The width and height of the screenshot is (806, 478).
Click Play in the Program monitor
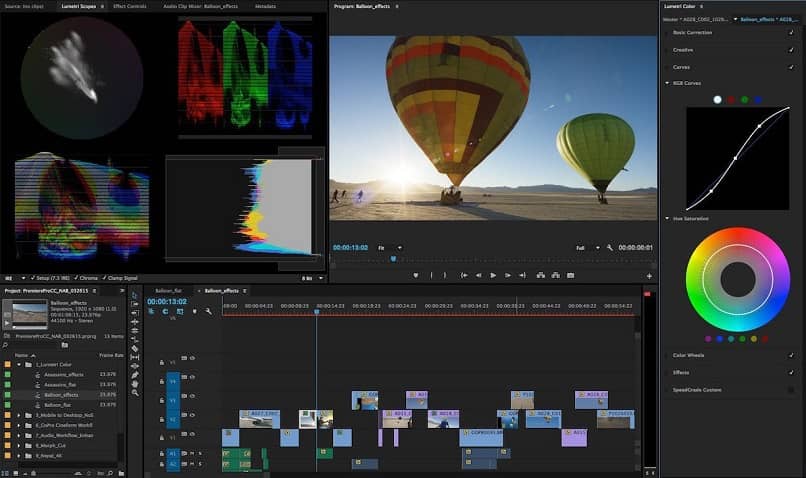tap(493, 275)
